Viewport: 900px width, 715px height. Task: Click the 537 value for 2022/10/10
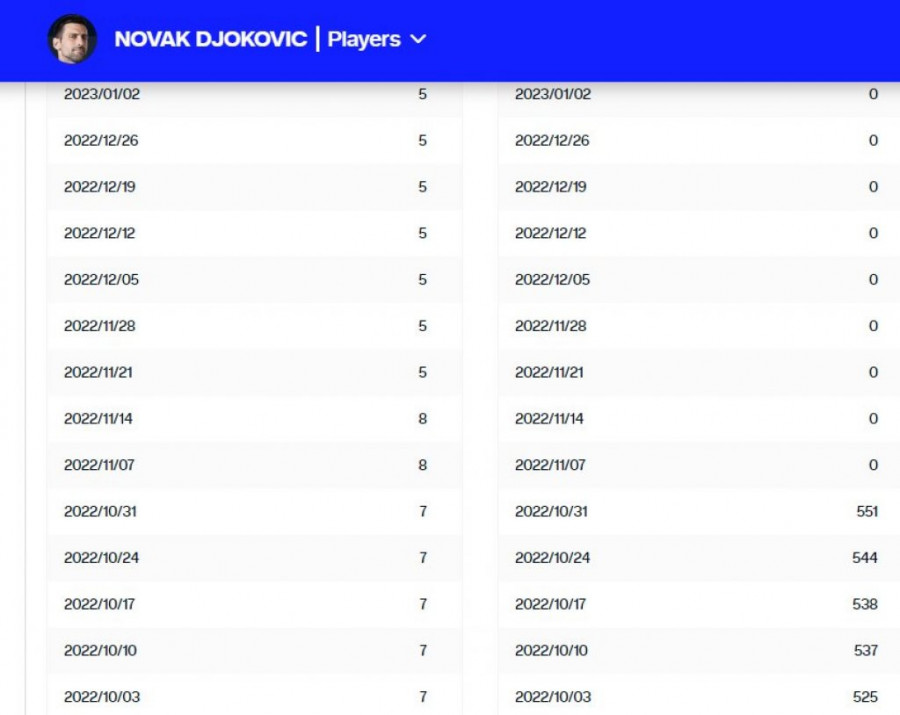[x=864, y=650]
